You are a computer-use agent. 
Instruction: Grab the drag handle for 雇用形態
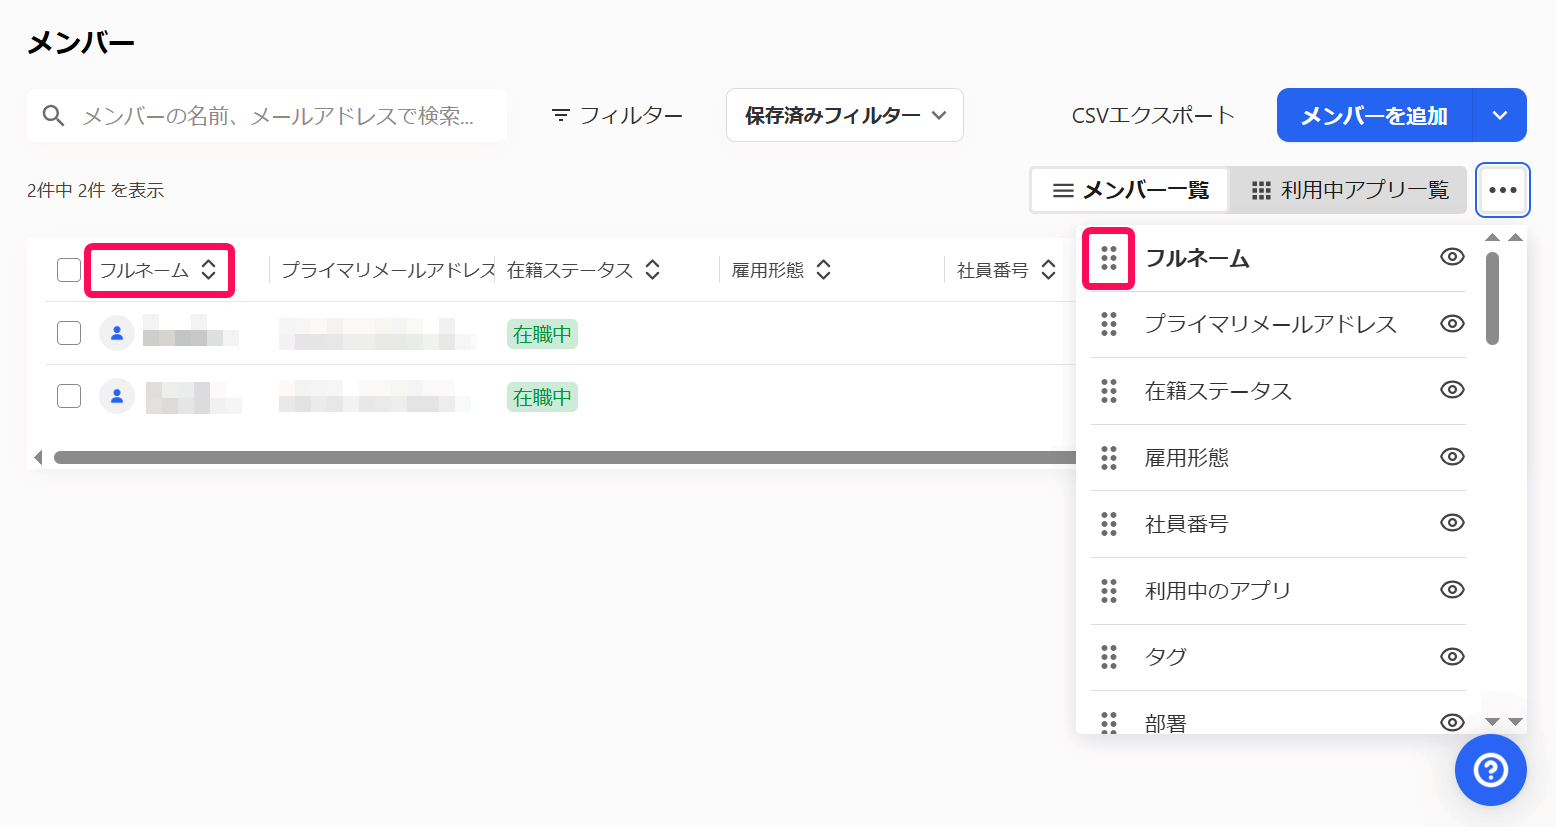pos(1108,457)
